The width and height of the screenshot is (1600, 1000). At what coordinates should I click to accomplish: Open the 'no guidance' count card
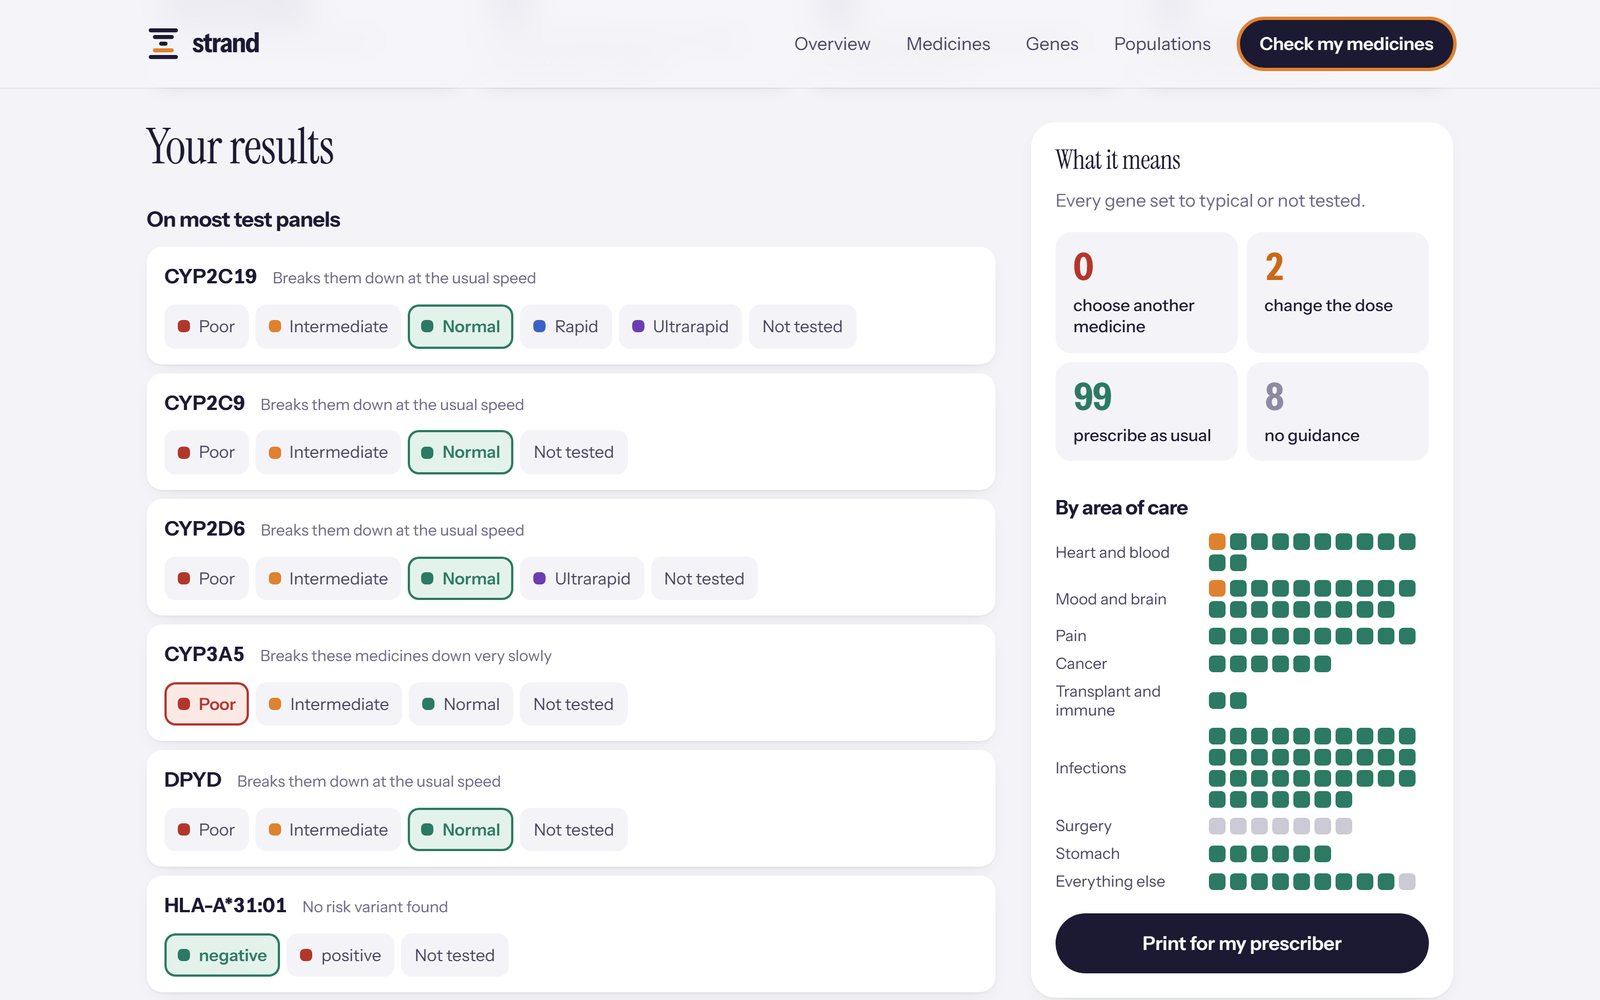click(x=1337, y=412)
